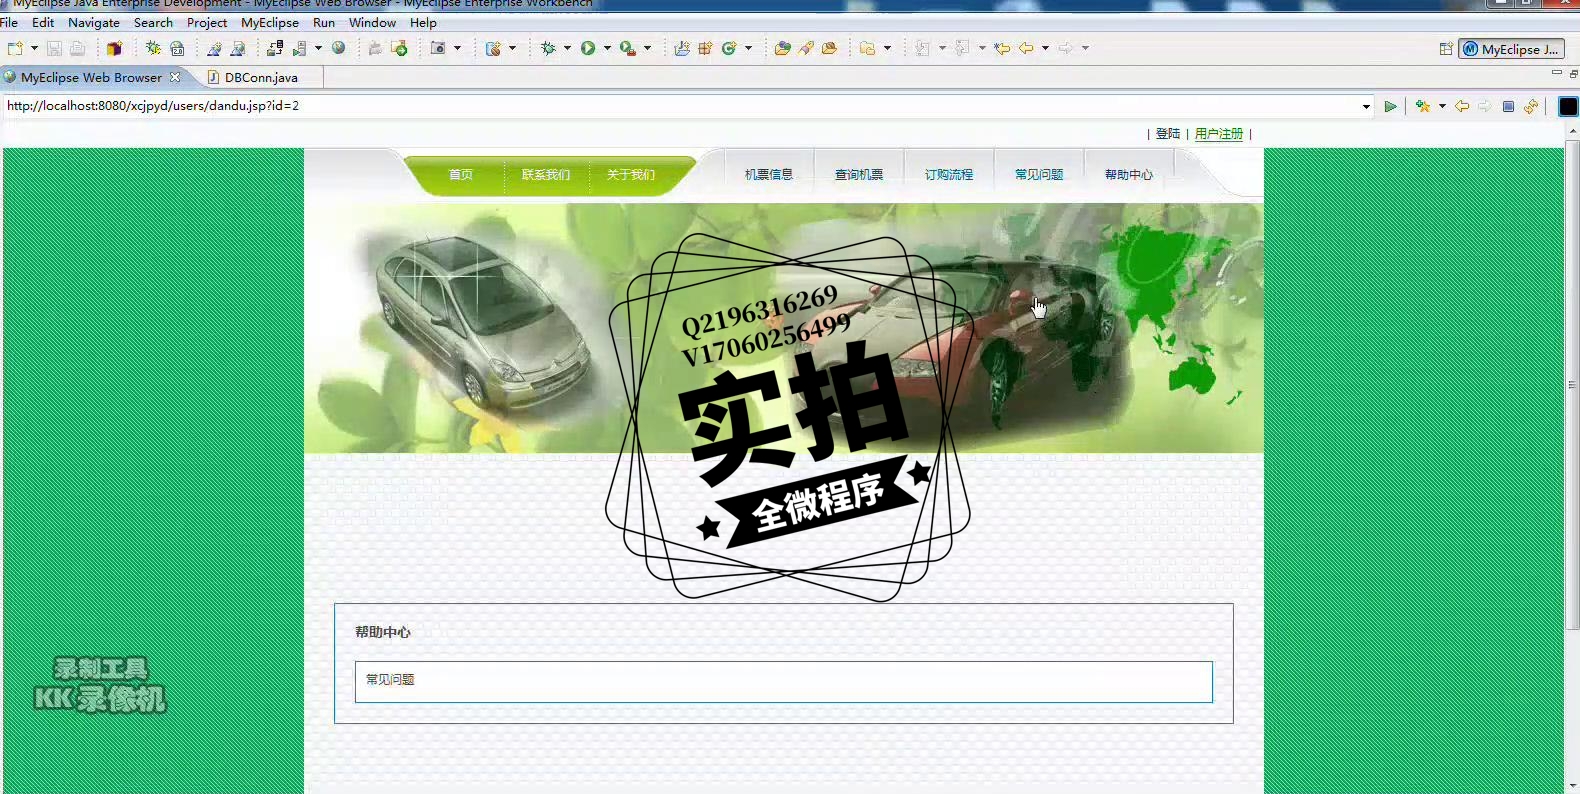Click the 查询机票 navigation link

pos(859,175)
